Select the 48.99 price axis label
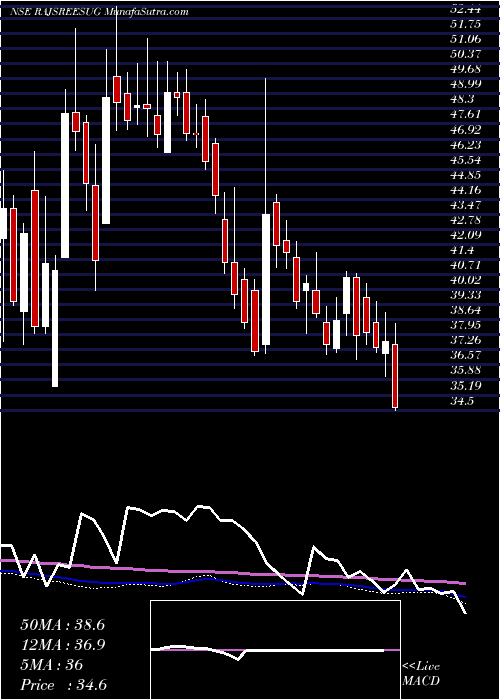This screenshot has height=700, width=500. coord(464,84)
